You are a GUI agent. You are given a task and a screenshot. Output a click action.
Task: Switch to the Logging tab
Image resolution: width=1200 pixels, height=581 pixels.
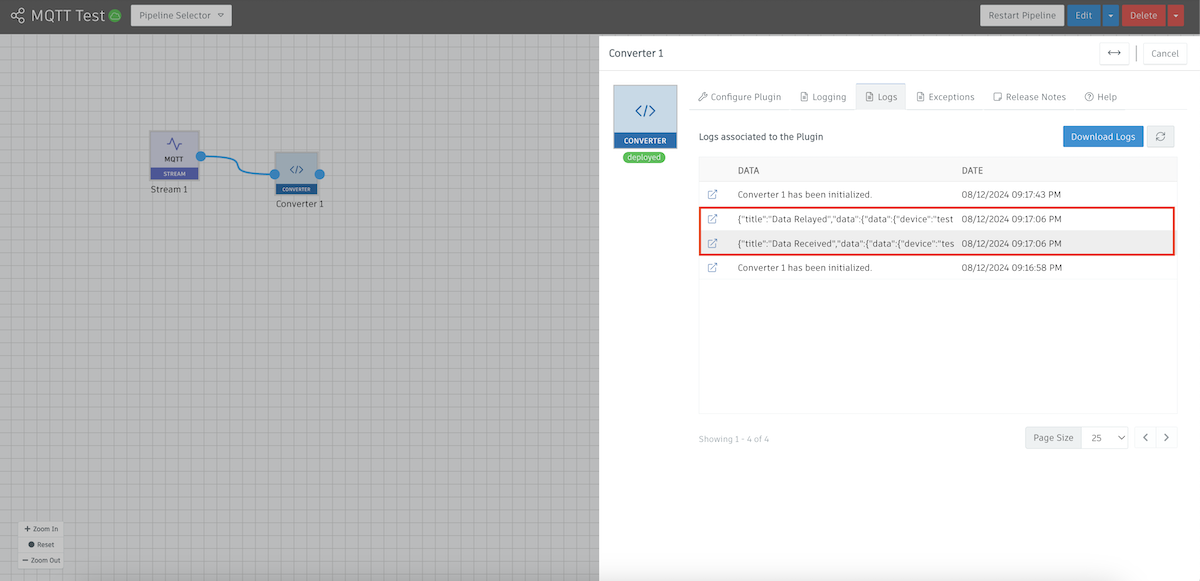[823, 97]
